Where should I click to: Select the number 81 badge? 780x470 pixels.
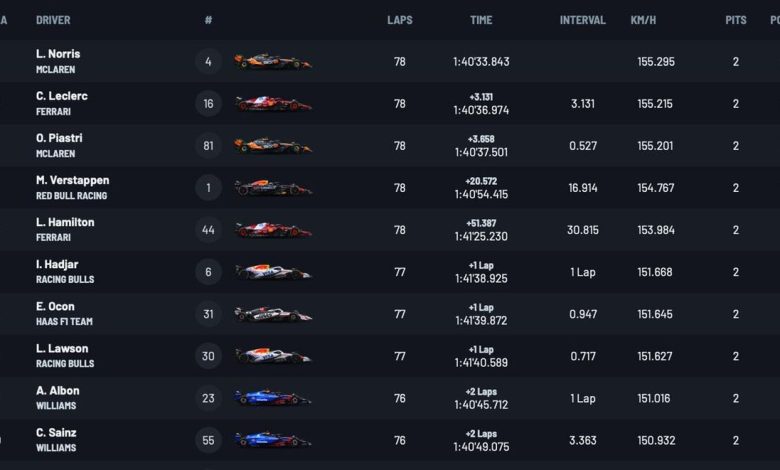coord(208,146)
